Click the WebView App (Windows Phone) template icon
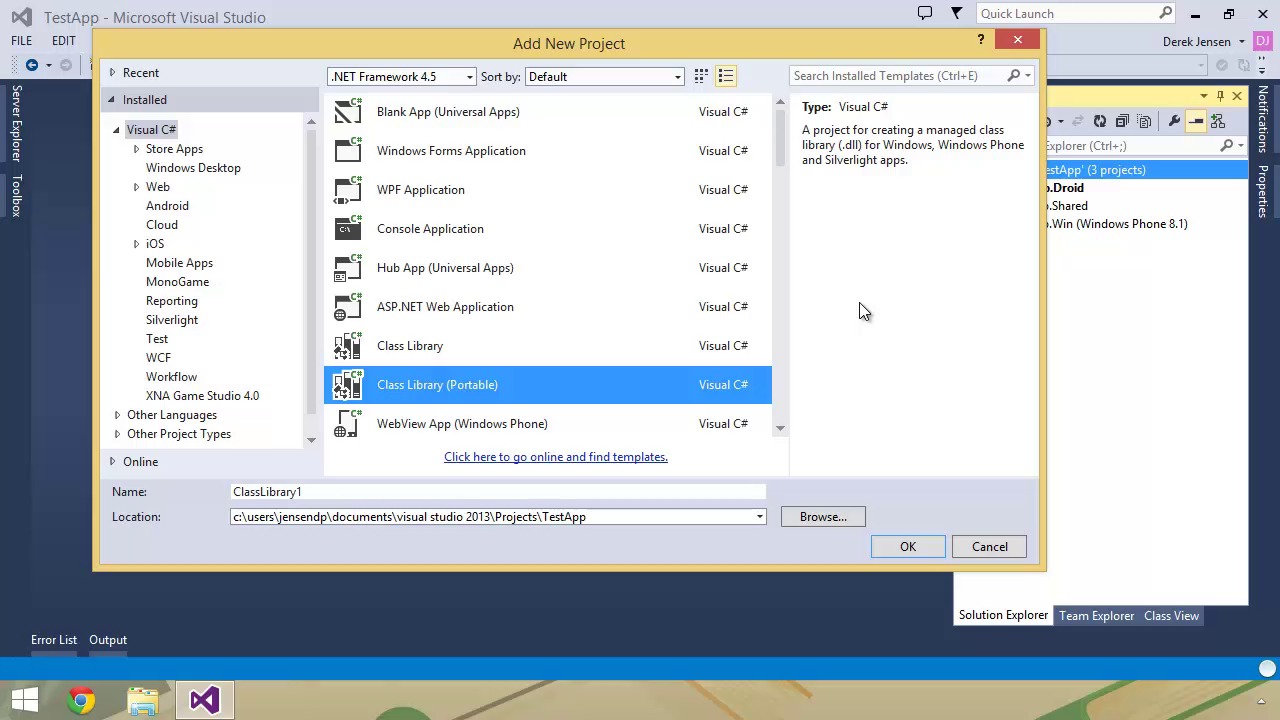 [347, 423]
